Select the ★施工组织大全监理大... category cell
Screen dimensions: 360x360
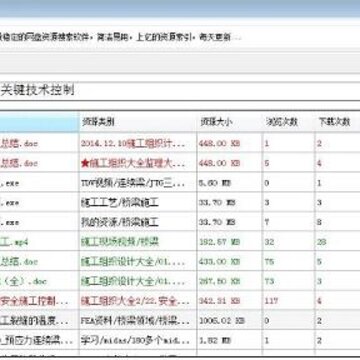(x=138, y=163)
